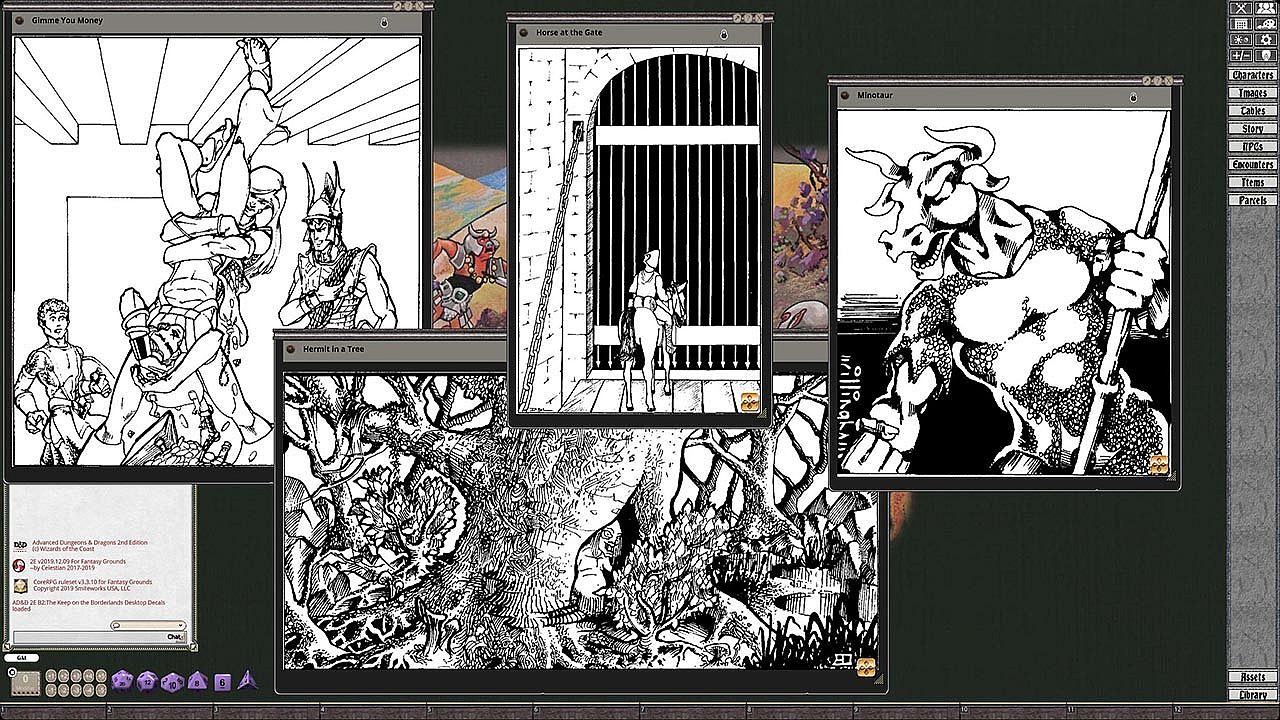
Task: Open the Characters list
Action: 1253,75
